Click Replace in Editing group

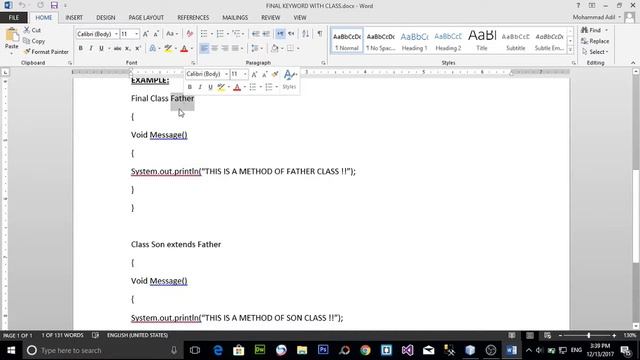pos(595,41)
